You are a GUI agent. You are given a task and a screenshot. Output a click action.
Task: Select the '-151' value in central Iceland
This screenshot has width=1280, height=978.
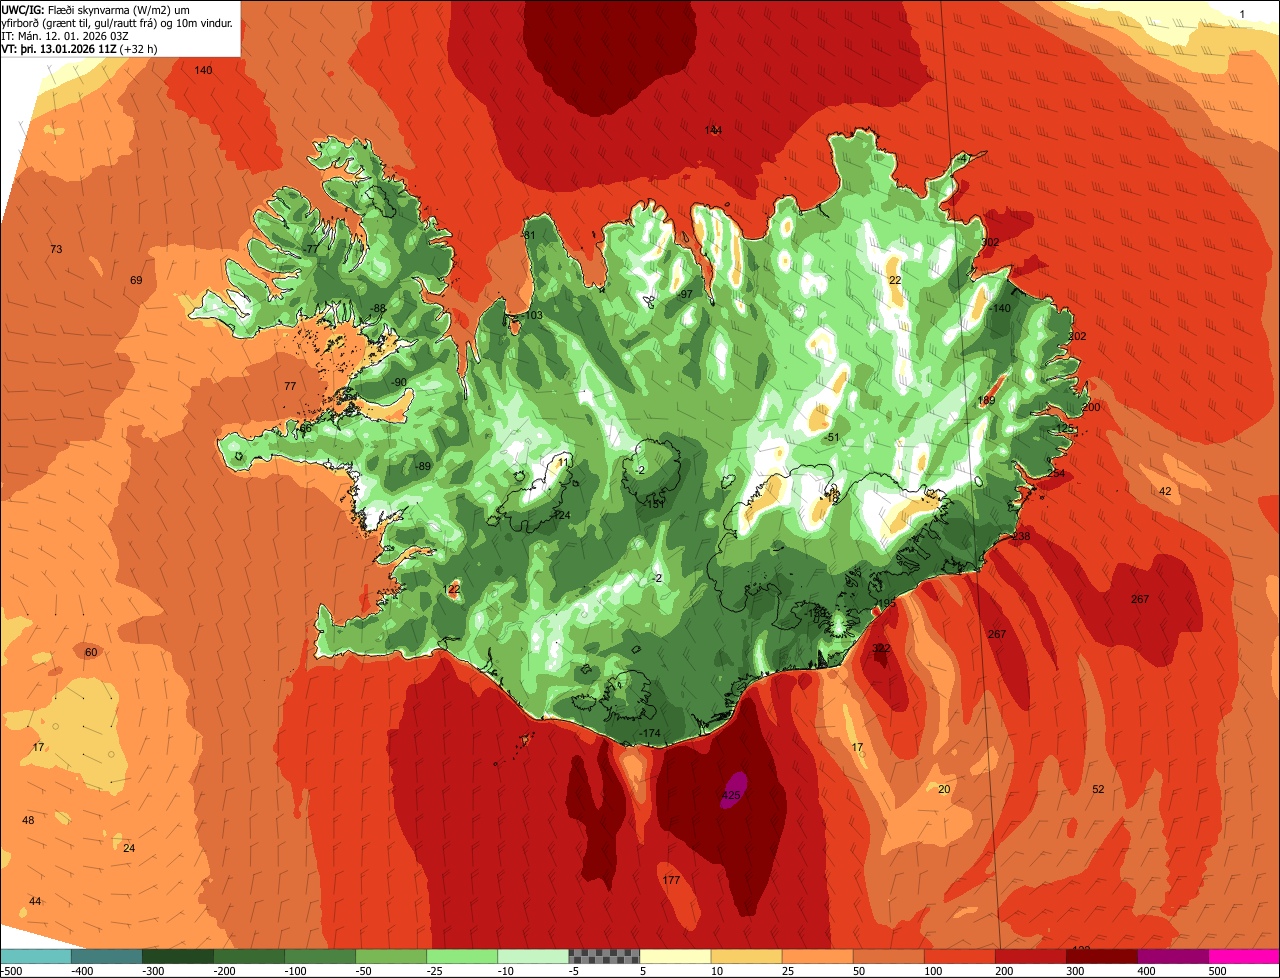tap(655, 504)
